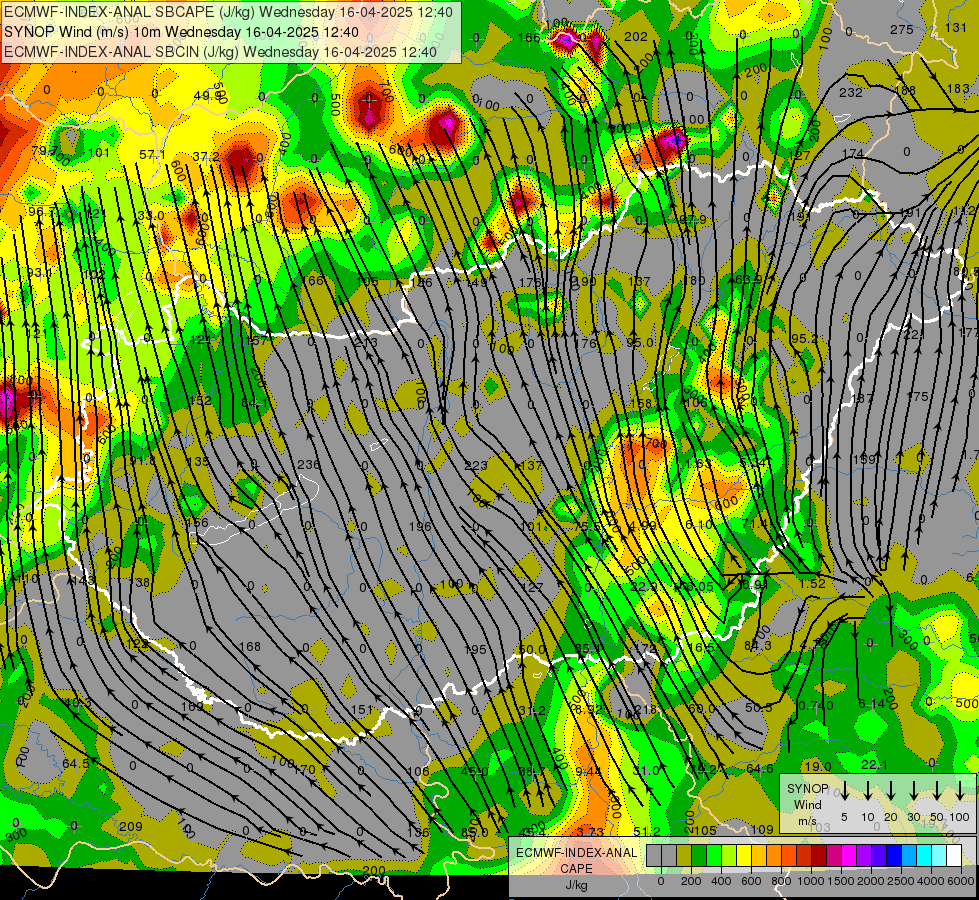Click the 57.1 station value
The image size is (979, 900).
coord(152,154)
